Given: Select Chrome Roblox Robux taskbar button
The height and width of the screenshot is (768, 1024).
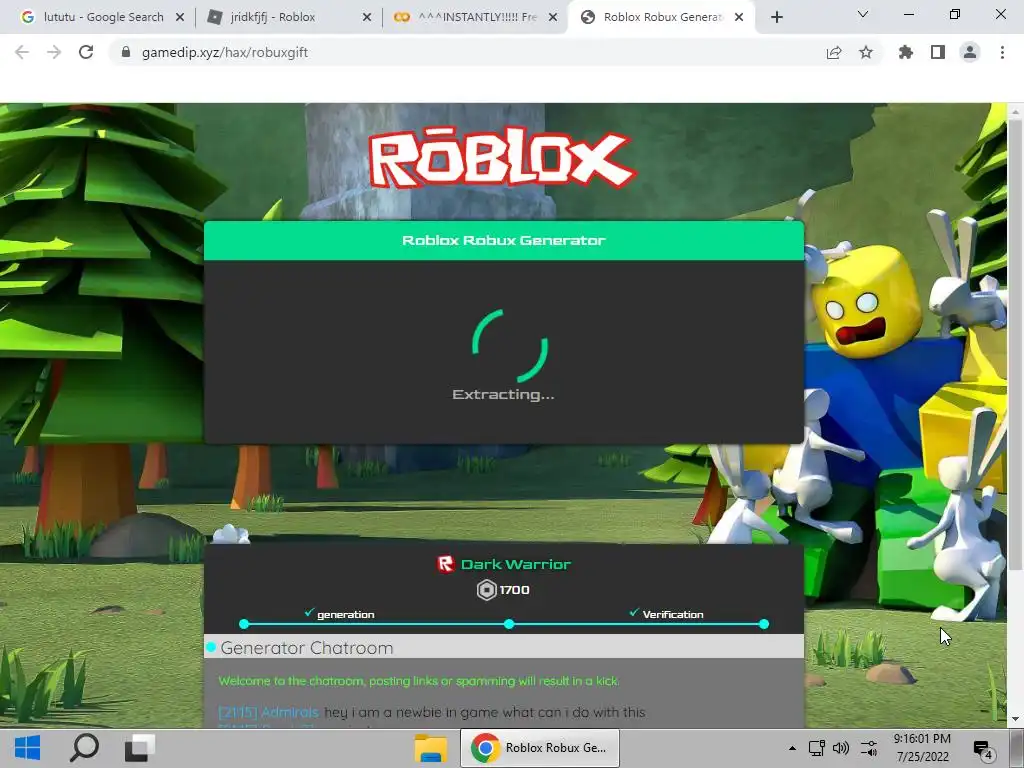Looking at the screenshot, I should [x=540, y=748].
